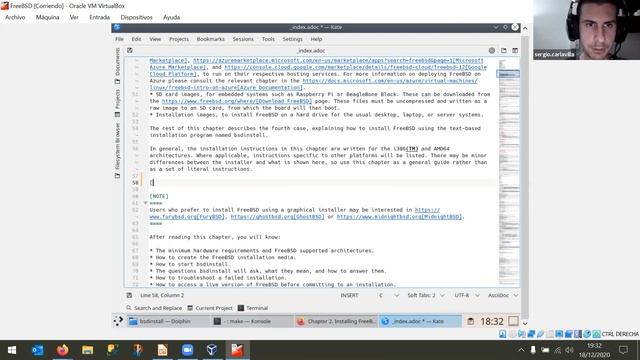Open Firefox from Windows taskbar

pos(62,350)
